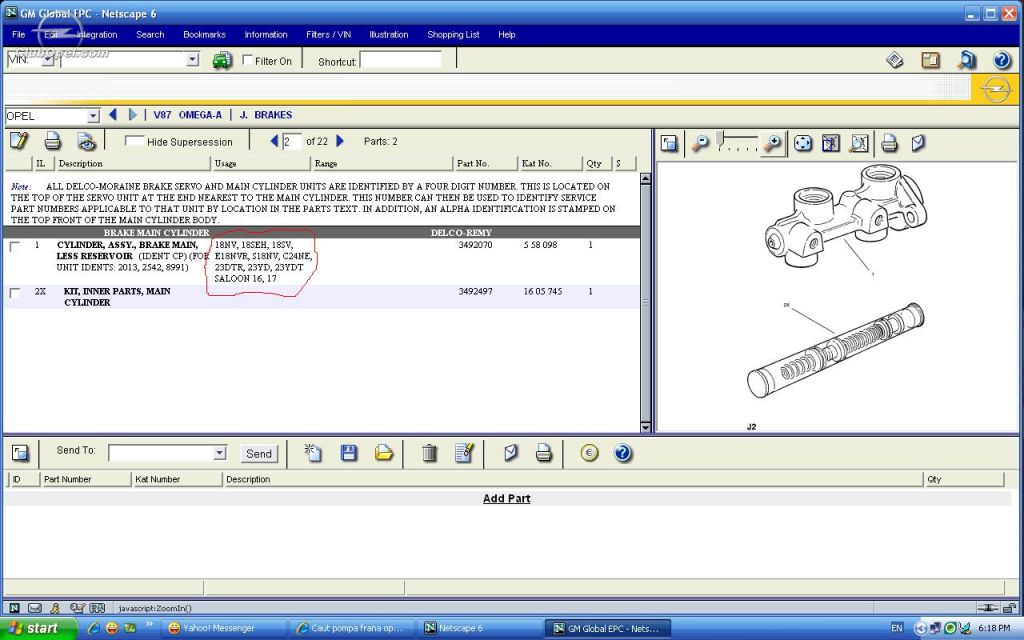This screenshot has width=1024, height=640.
Task: Switch to Netscape 6 taskbar window
Action: pos(480,628)
